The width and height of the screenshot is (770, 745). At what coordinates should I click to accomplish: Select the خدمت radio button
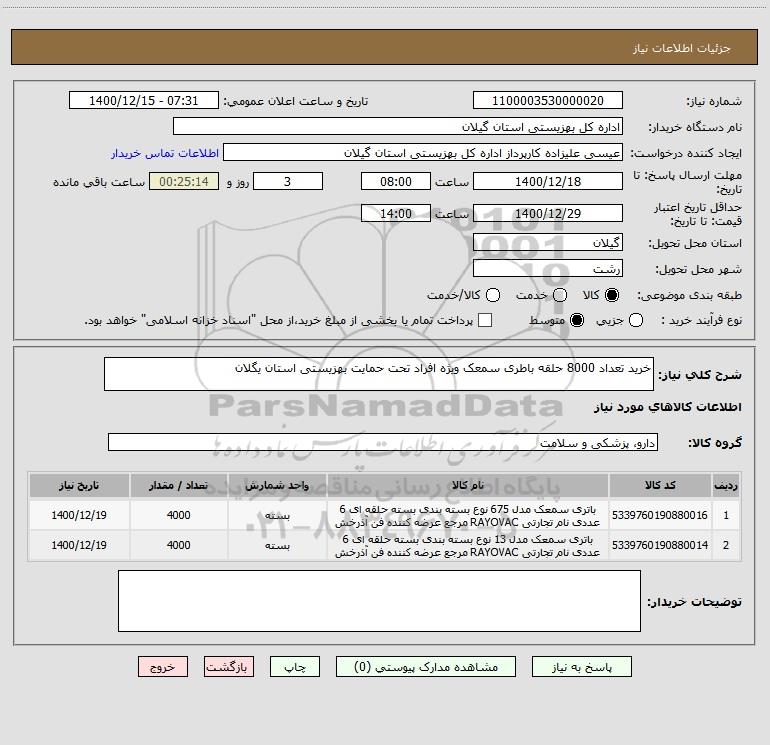pyautogui.click(x=560, y=295)
